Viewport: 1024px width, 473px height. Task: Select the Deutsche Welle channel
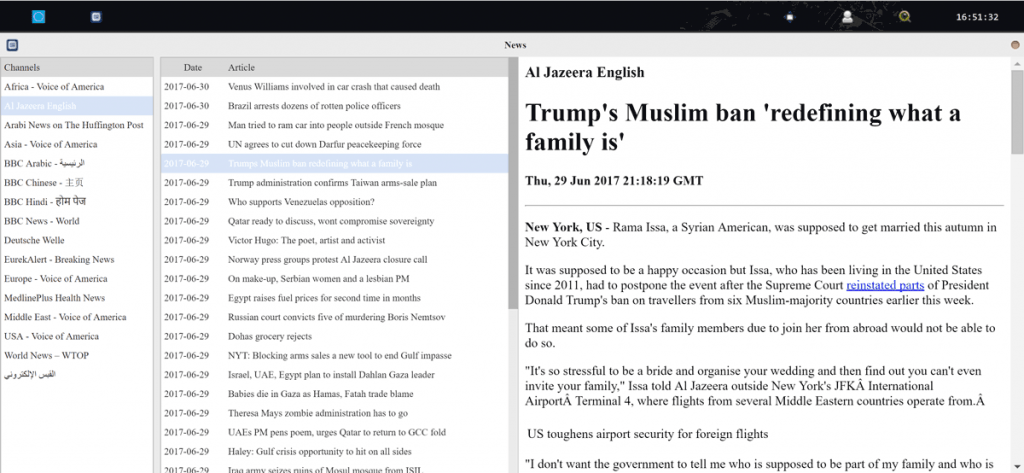coord(37,240)
